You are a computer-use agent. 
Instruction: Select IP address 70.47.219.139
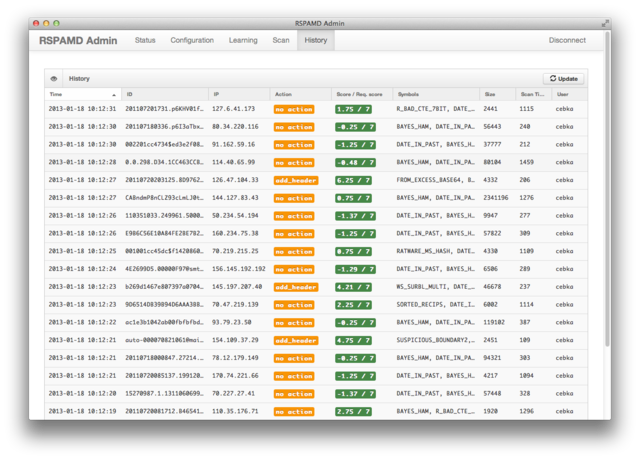point(235,304)
